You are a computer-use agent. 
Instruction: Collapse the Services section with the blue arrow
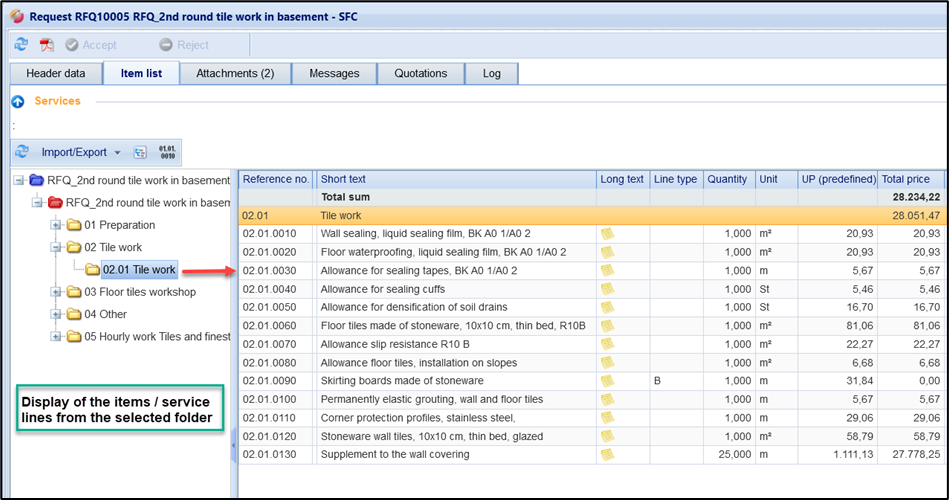pos(18,101)
